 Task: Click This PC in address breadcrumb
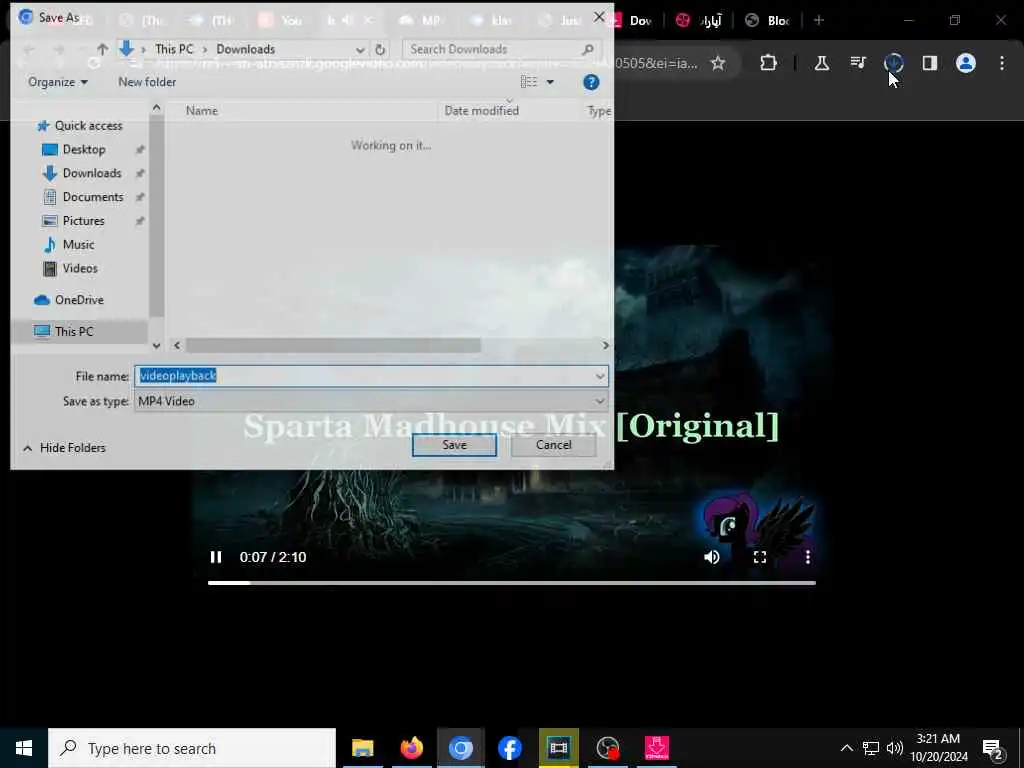tap(174, 49)
